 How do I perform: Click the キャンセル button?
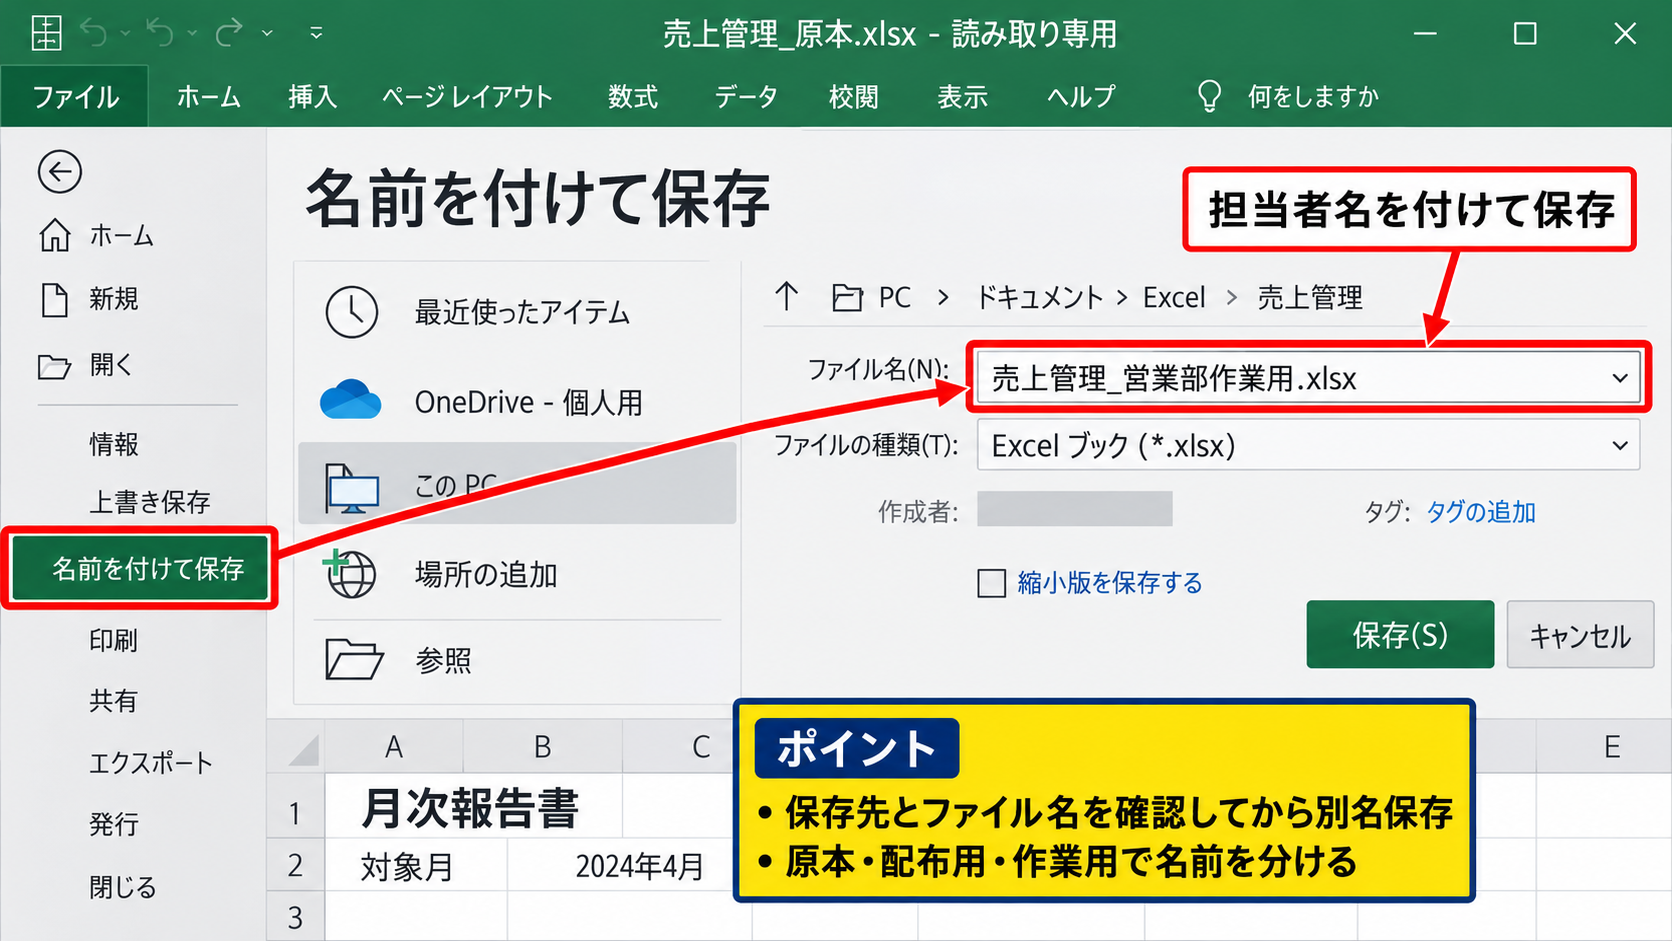point(1580,634)
